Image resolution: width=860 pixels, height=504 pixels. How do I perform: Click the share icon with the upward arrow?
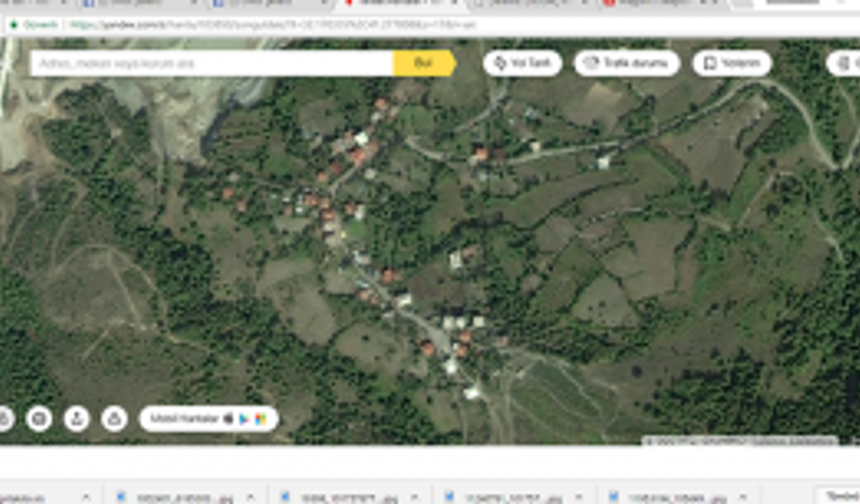(77, 419)
